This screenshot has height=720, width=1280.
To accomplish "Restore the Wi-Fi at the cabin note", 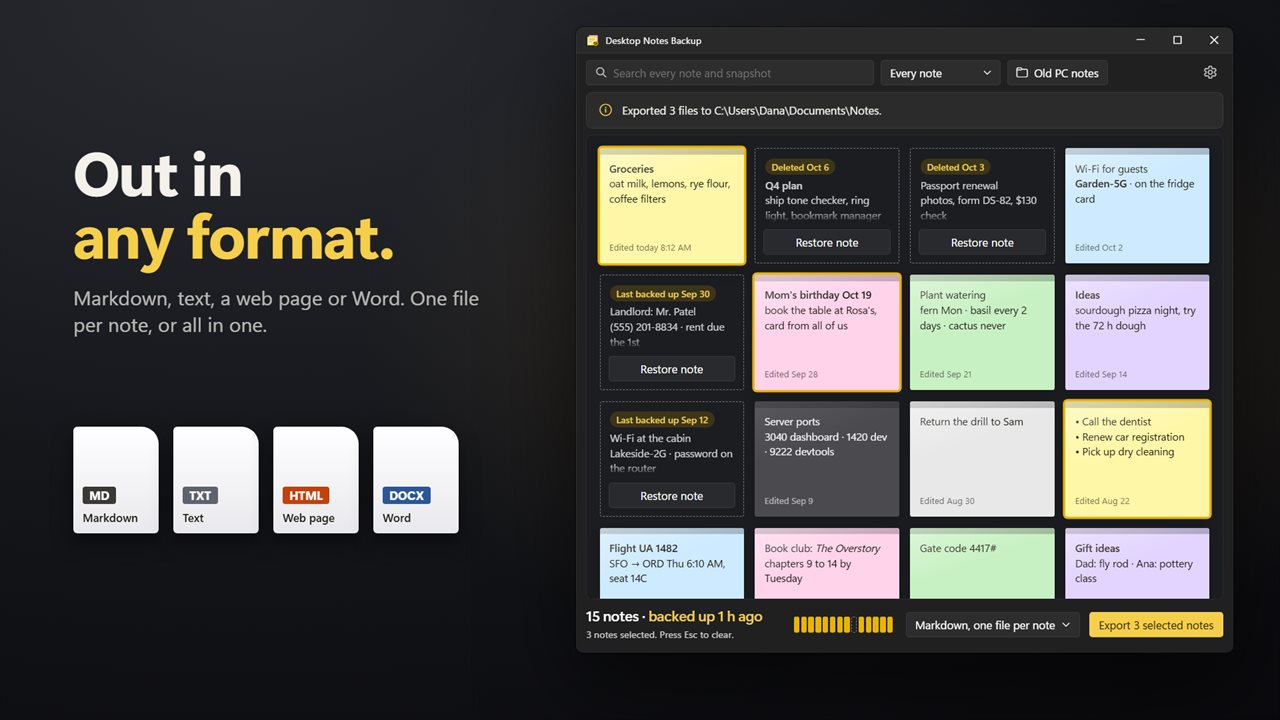I will [672, 496].
